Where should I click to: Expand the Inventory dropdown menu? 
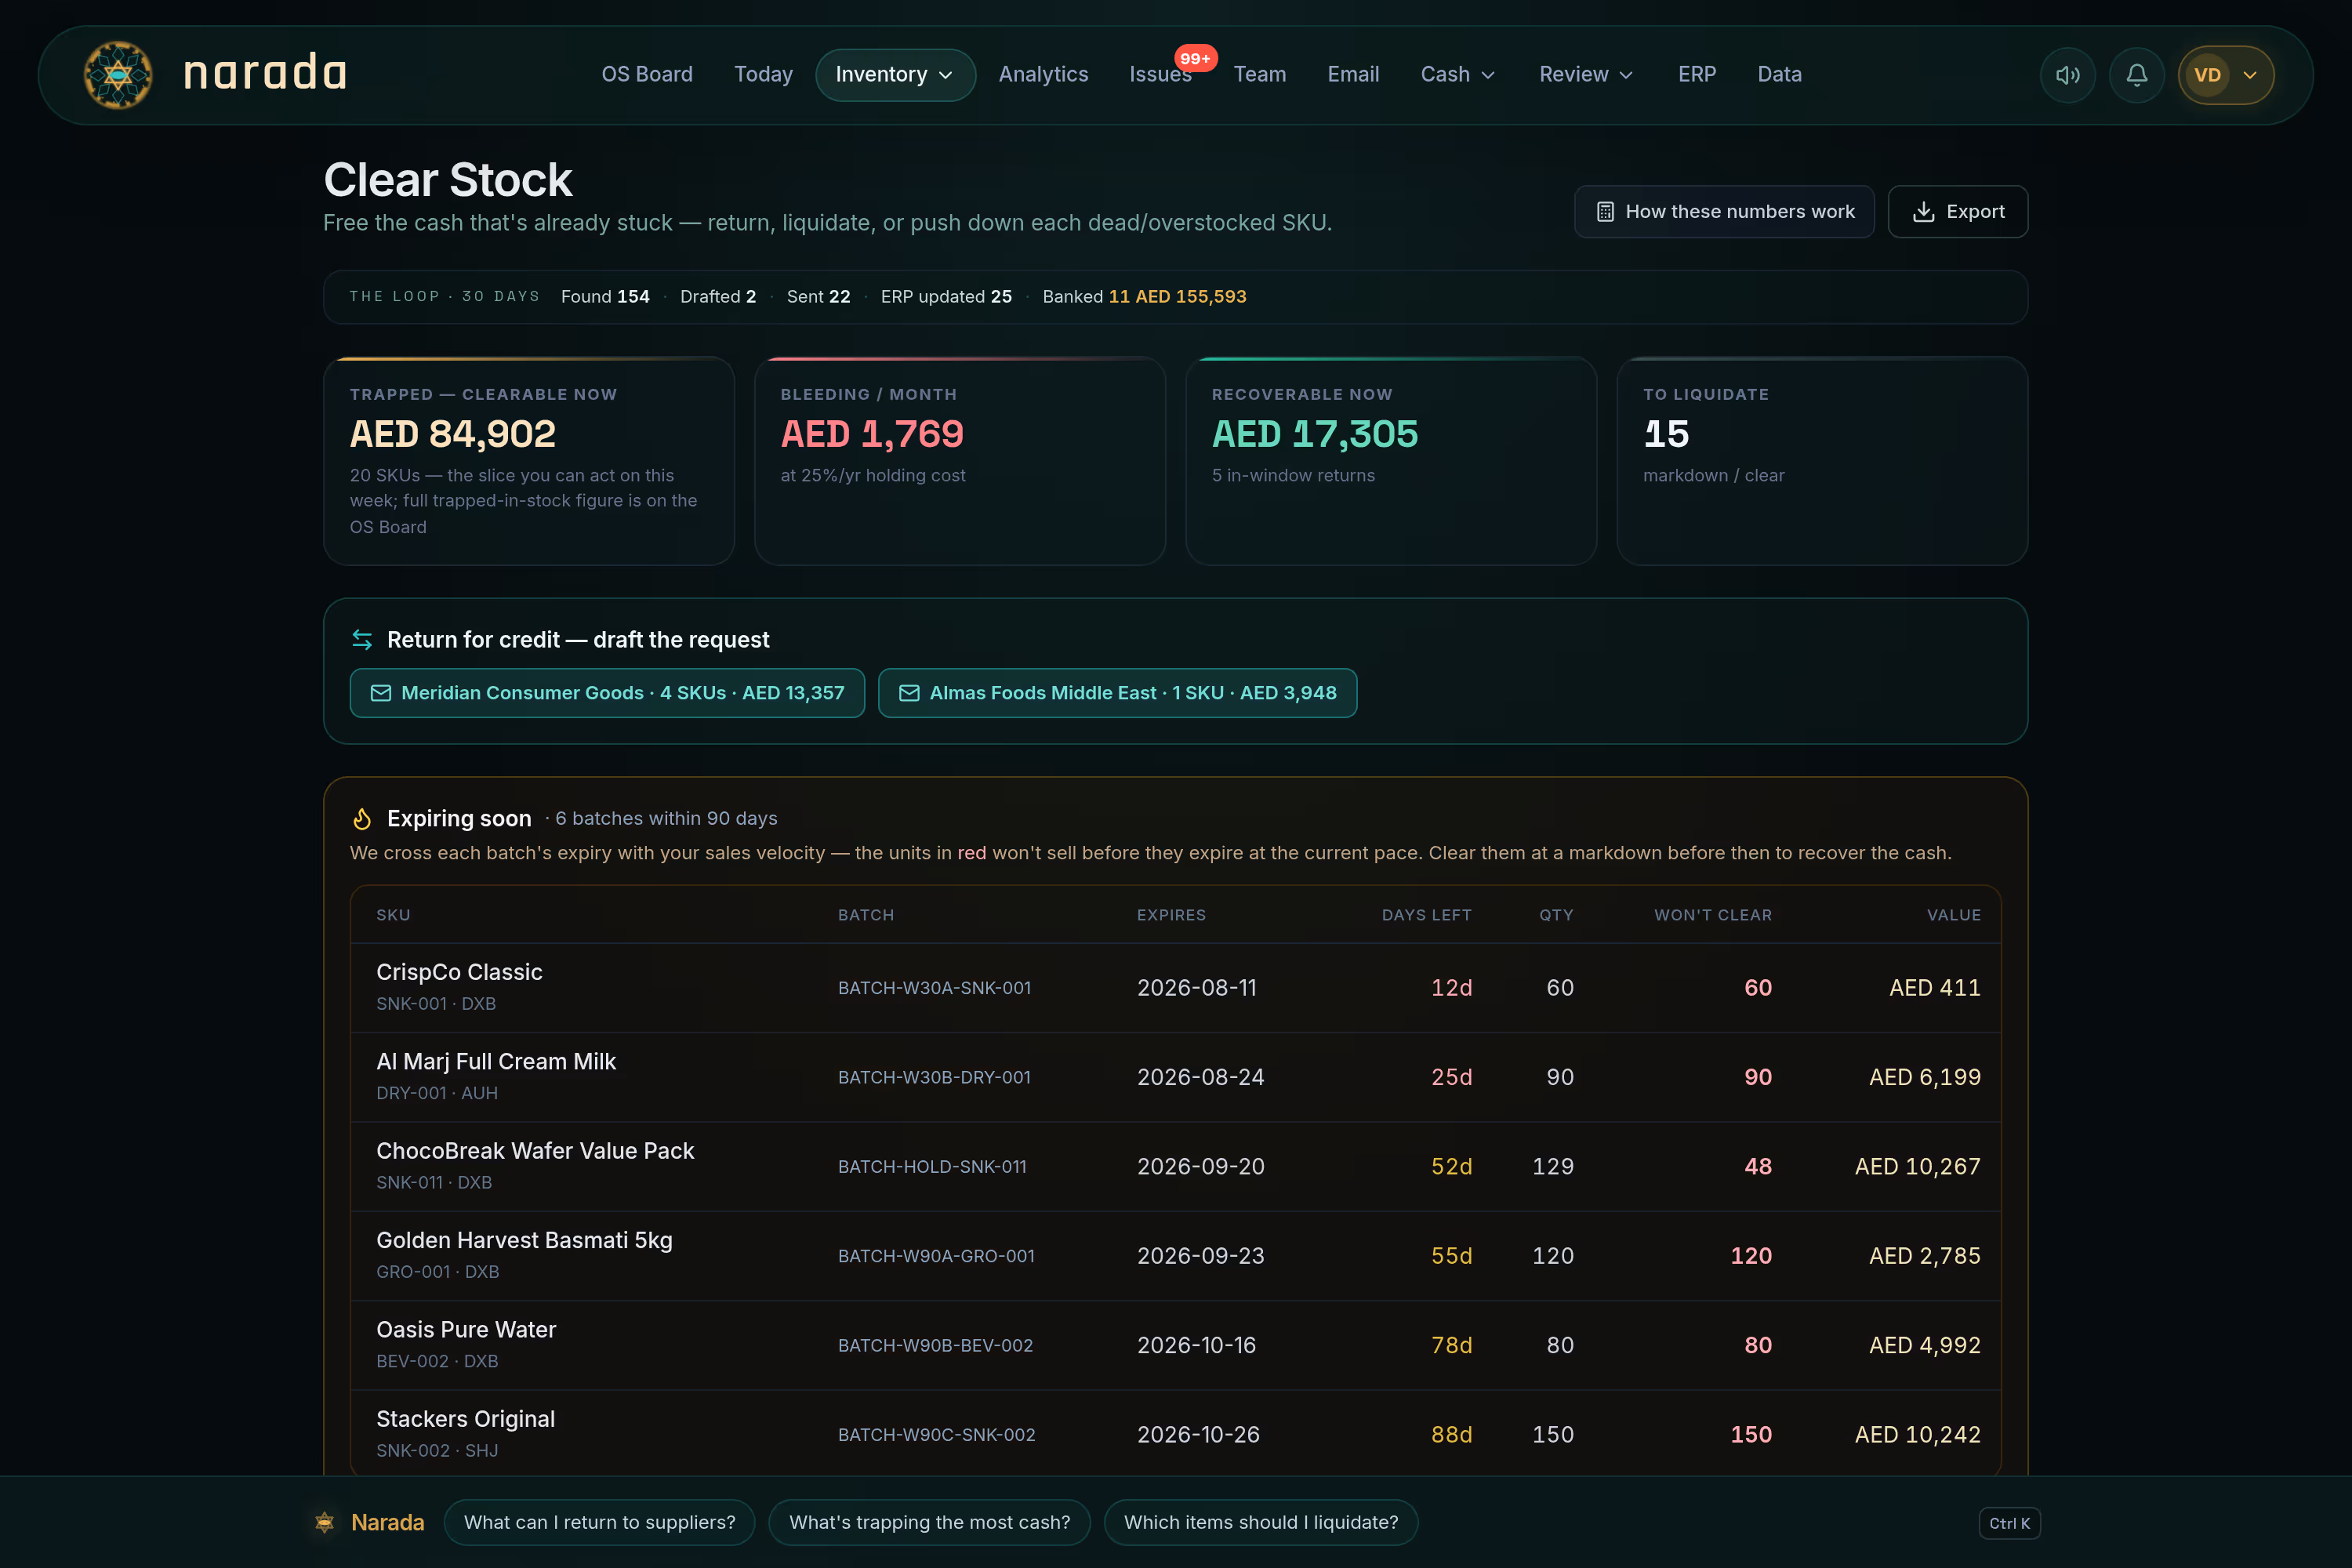click(x=895, y=75)
